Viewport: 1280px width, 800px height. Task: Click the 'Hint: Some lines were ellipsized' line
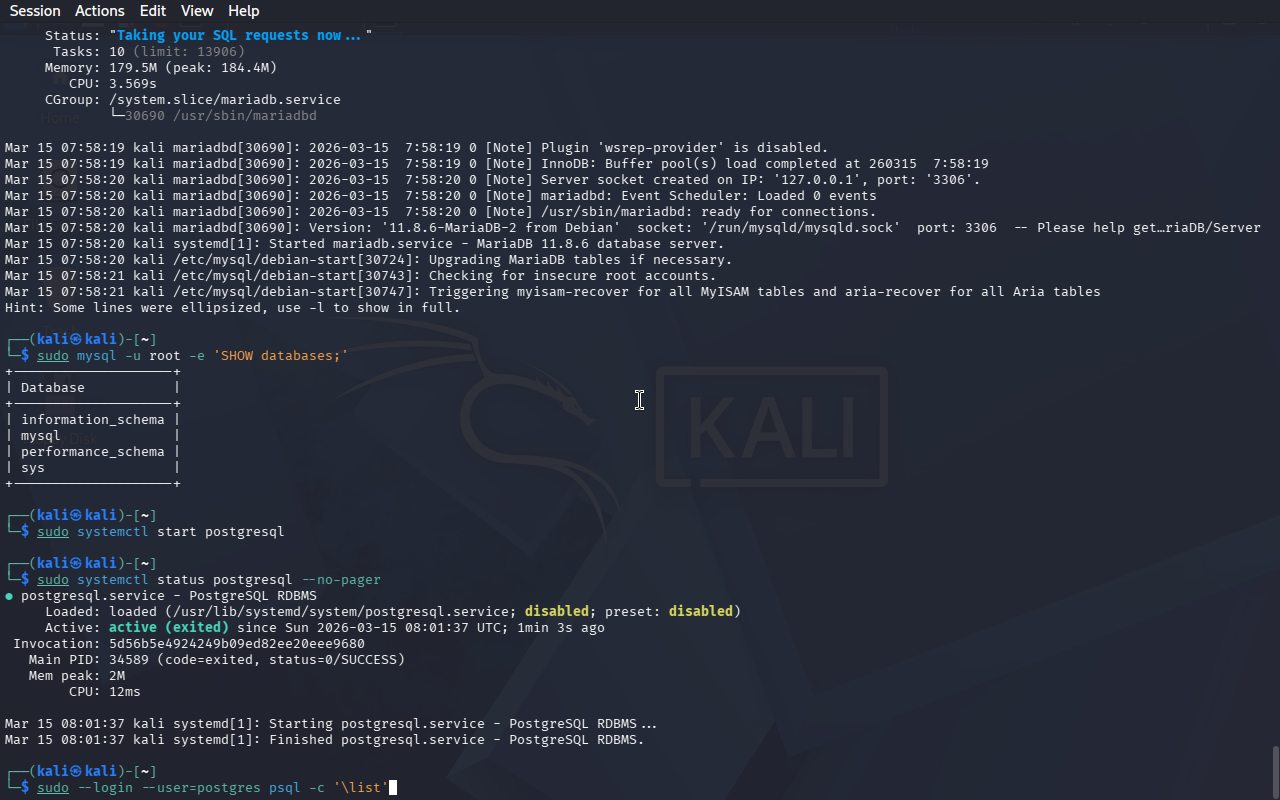tap(232, 308)
